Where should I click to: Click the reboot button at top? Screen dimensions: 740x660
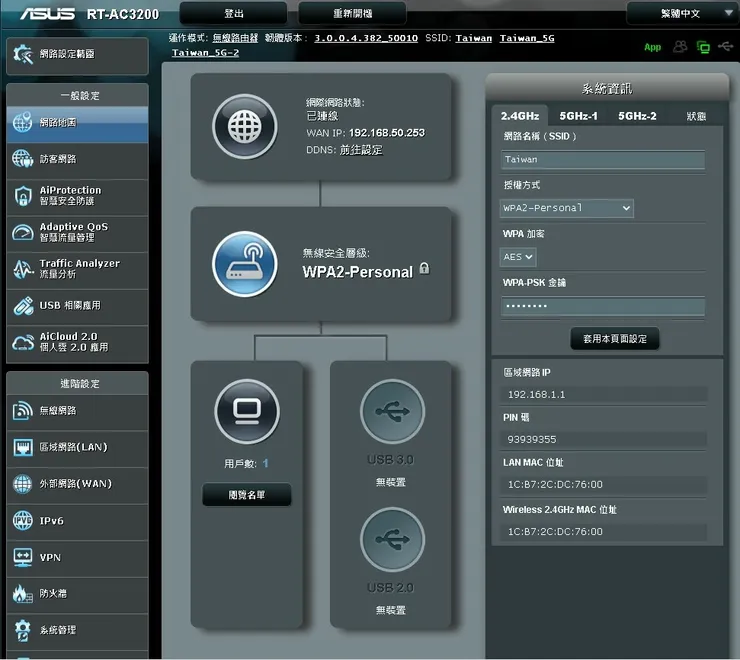tap(353, 13)
